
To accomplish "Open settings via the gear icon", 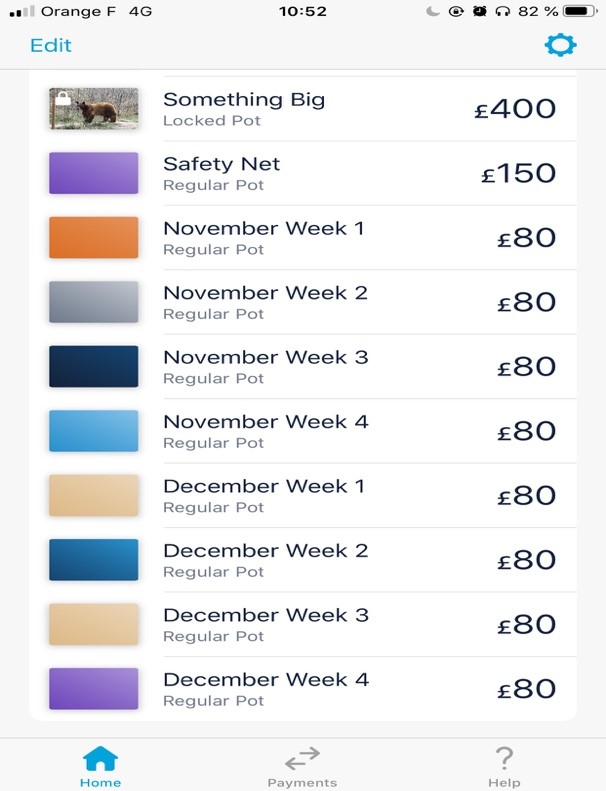I will tap(560, 45).
